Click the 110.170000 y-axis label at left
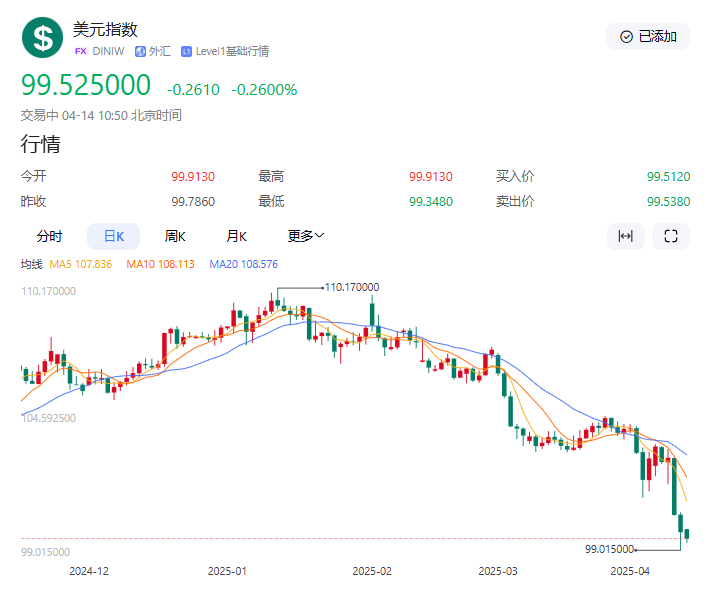 coord(48,291)
